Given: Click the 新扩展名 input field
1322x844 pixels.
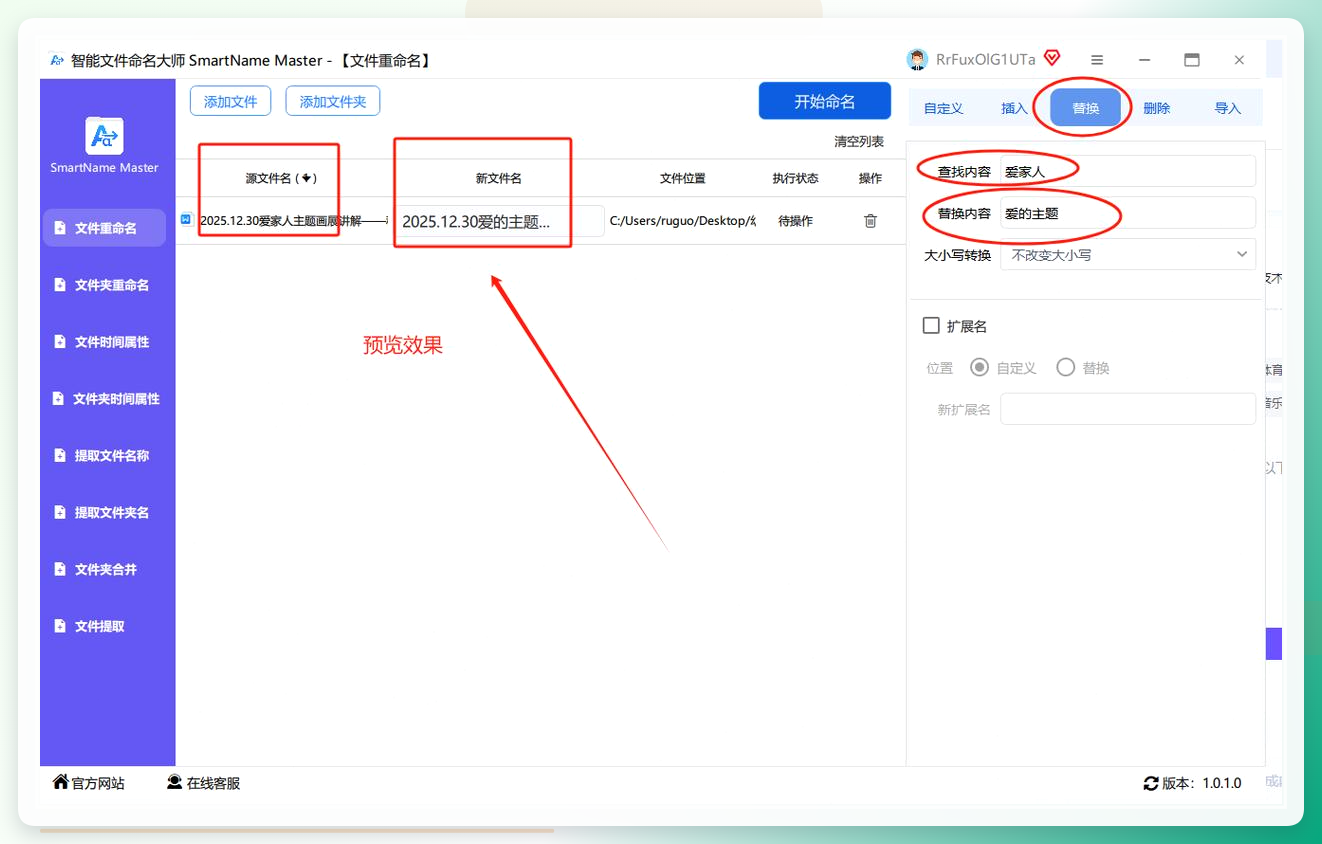Looking at the screenshot, I should (1128, 409).
